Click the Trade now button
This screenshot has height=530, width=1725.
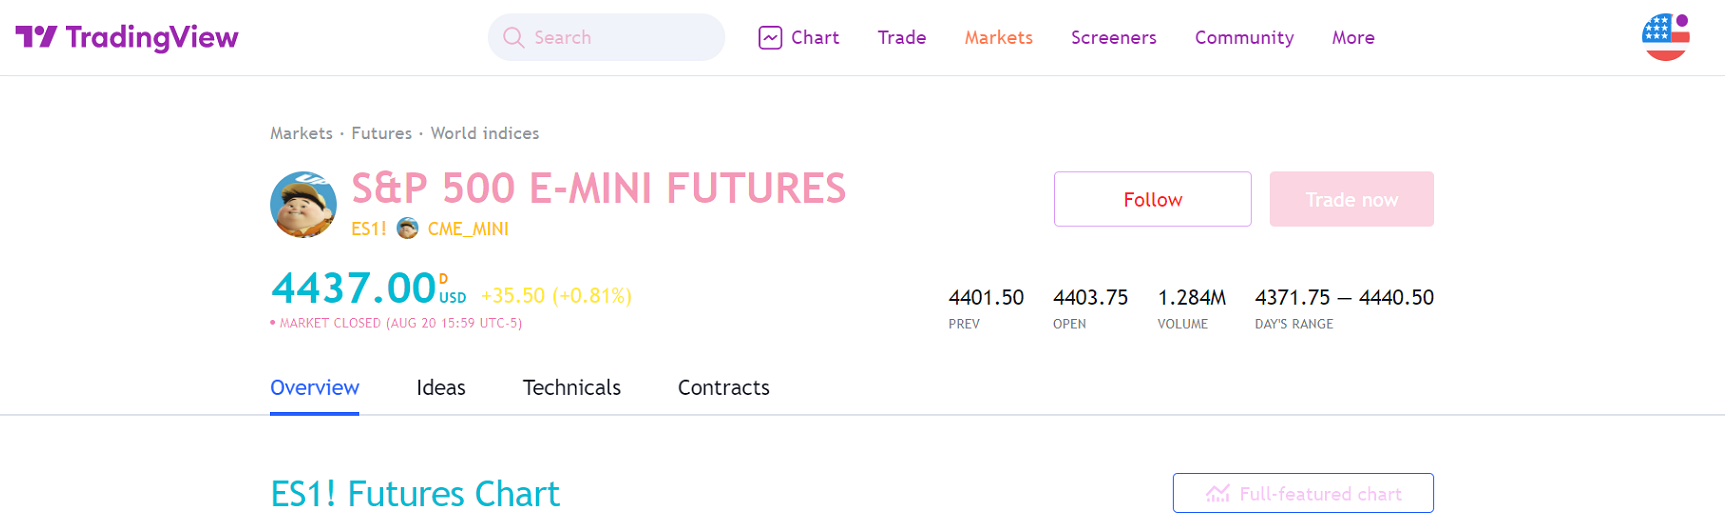click(x=1351, y=199)
